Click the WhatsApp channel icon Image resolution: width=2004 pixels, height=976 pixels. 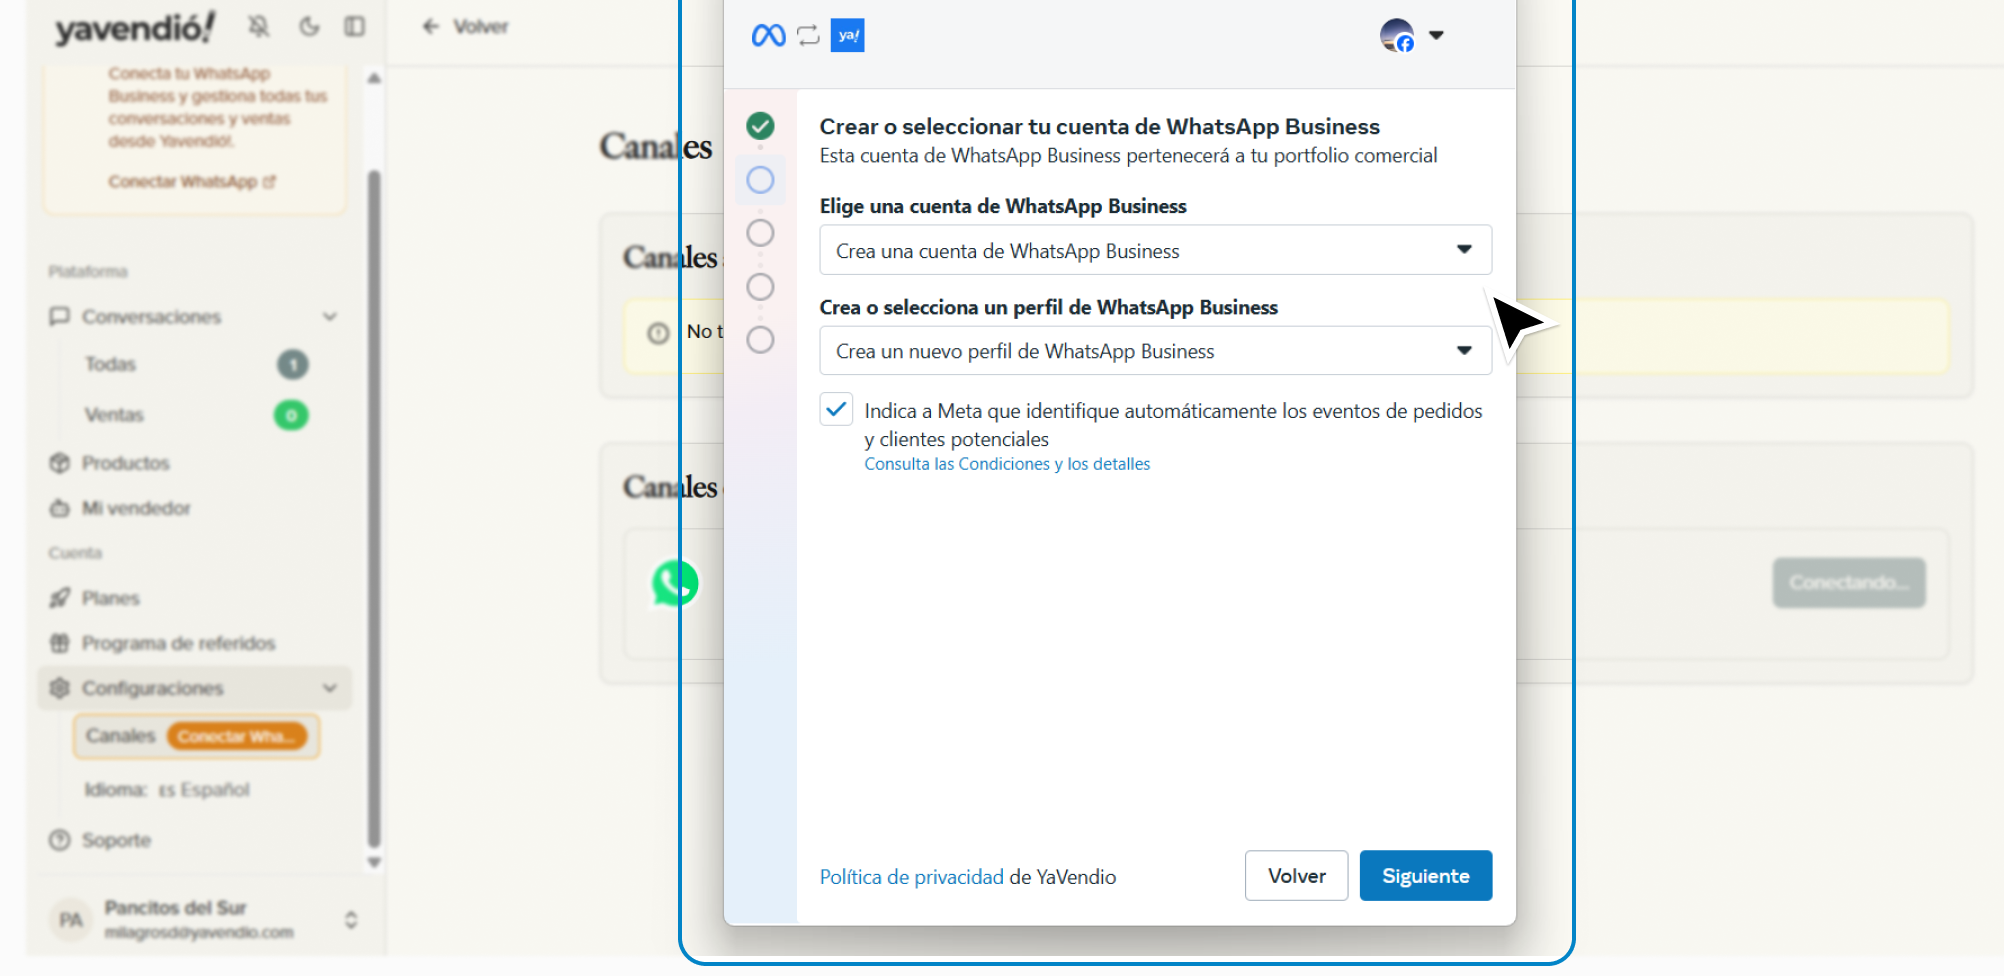[675, 583]
